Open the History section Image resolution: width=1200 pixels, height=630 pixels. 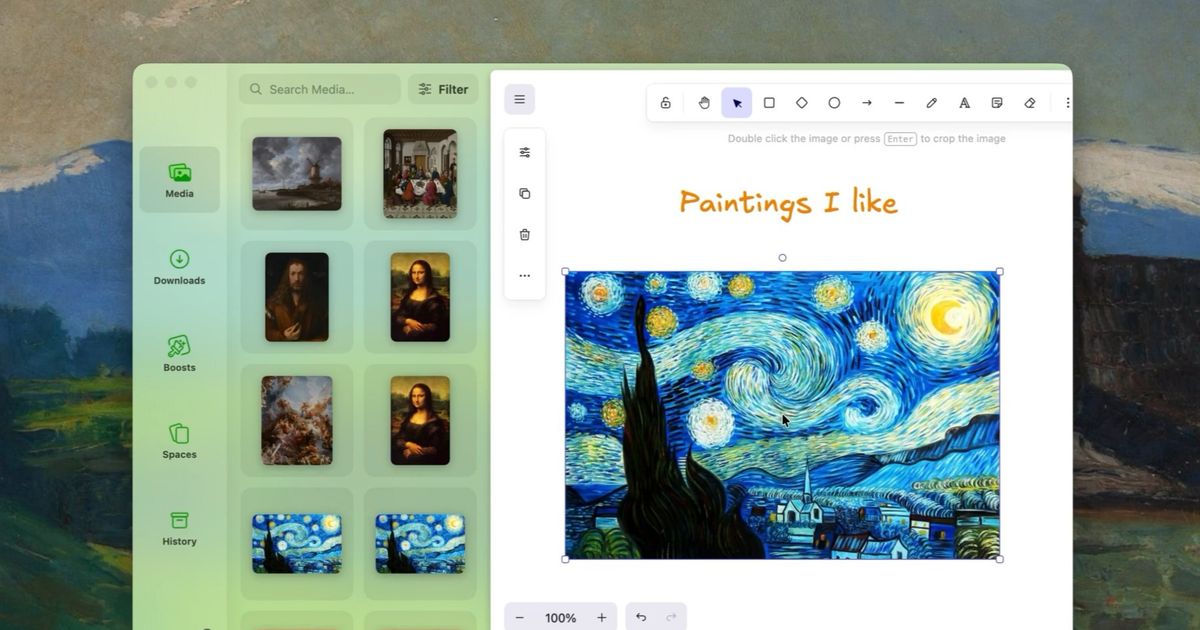click(180, 528)
